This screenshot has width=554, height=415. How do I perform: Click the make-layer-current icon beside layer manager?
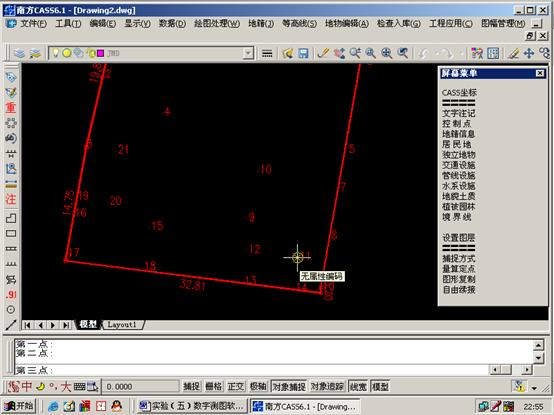(x=35, y=53)
